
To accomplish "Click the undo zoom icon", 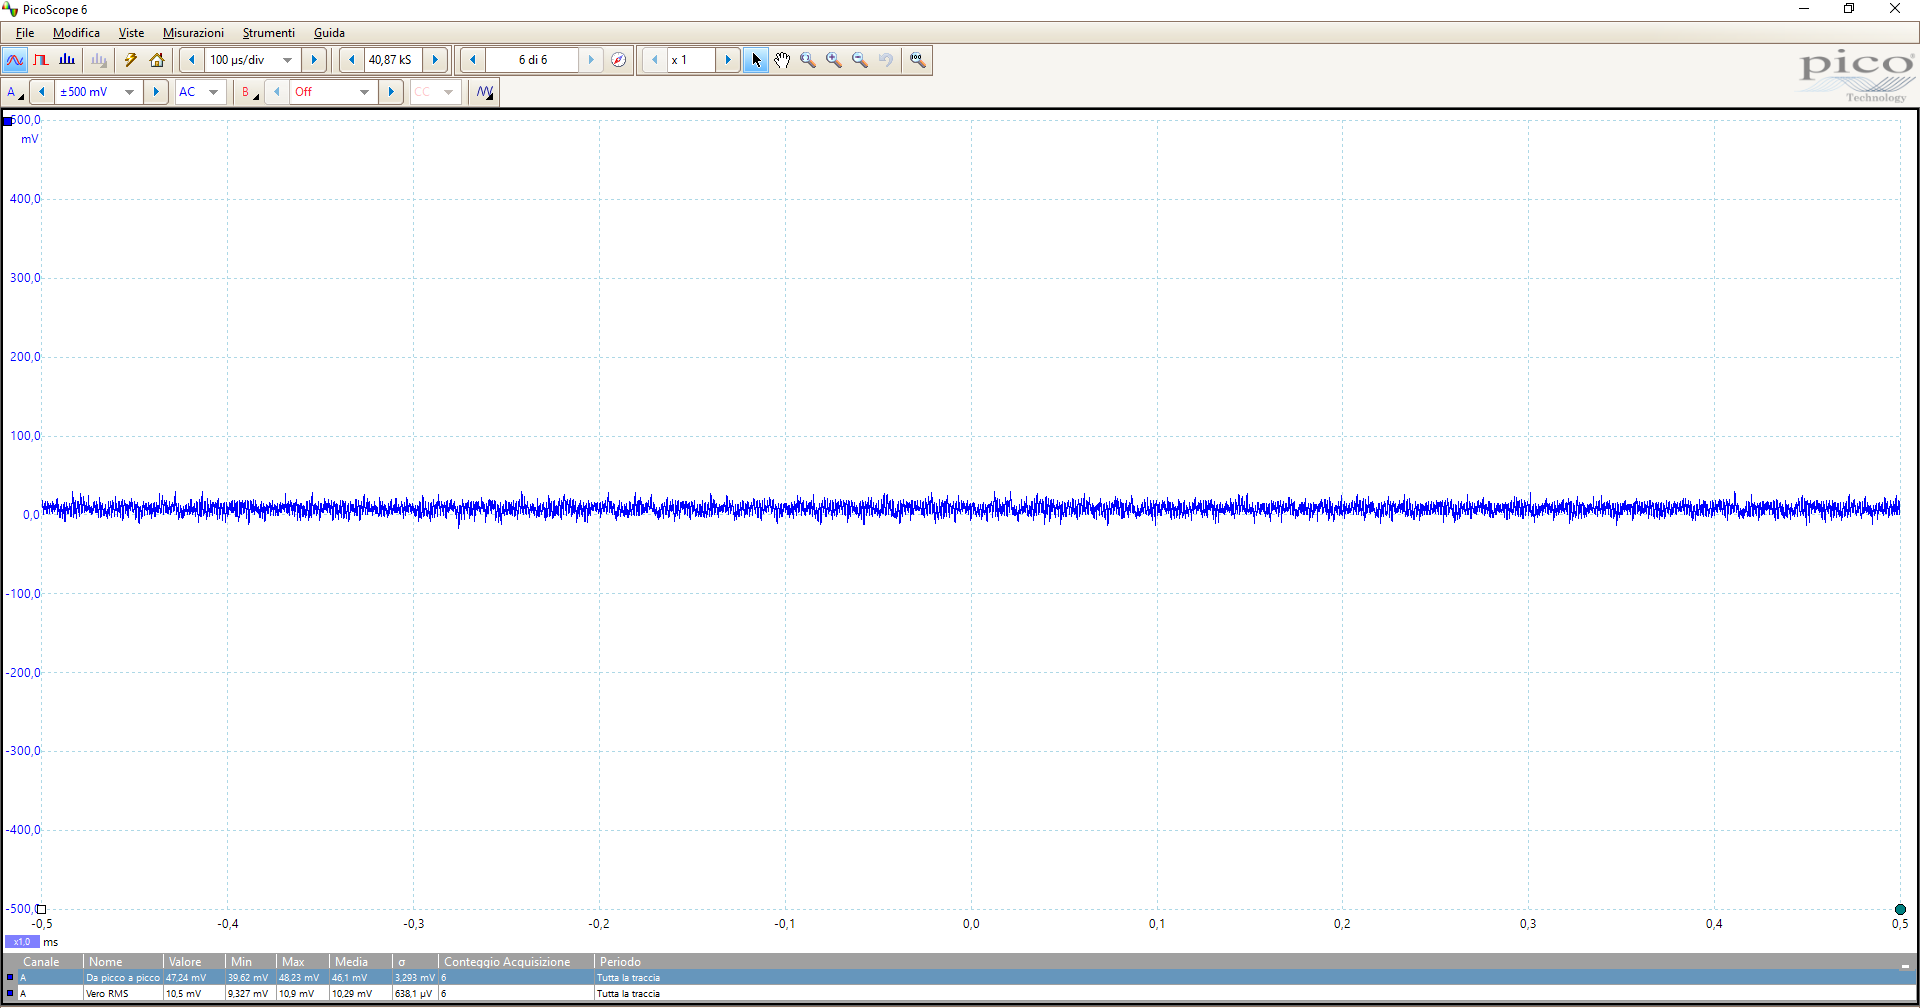I will tap(886, 60).
